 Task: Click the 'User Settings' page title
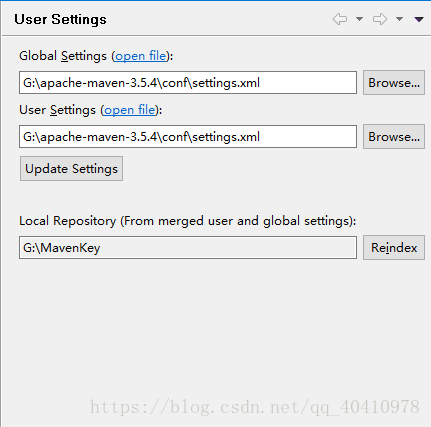click(x=60, y=19)
